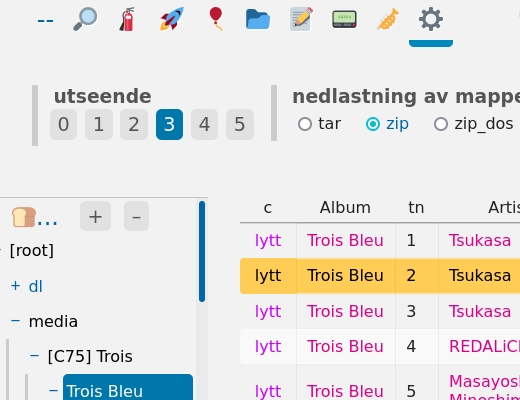The image size is (520, 400).
Task: Click the bread breadcrumb icon in sidebar
Action: [23, 217]
